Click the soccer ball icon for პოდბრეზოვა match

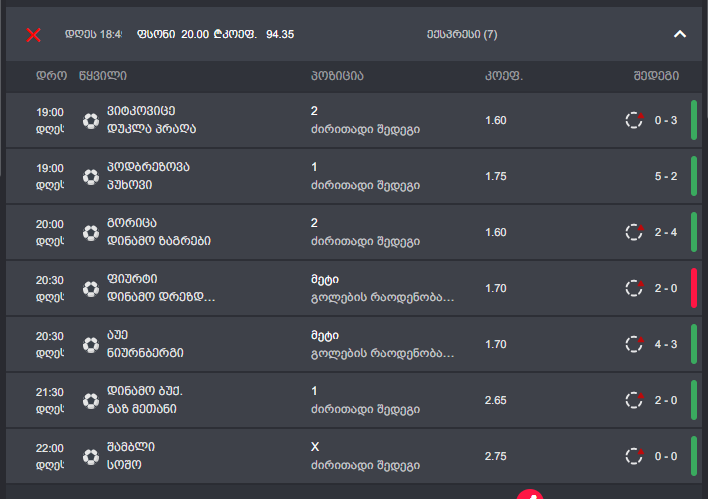91,177
